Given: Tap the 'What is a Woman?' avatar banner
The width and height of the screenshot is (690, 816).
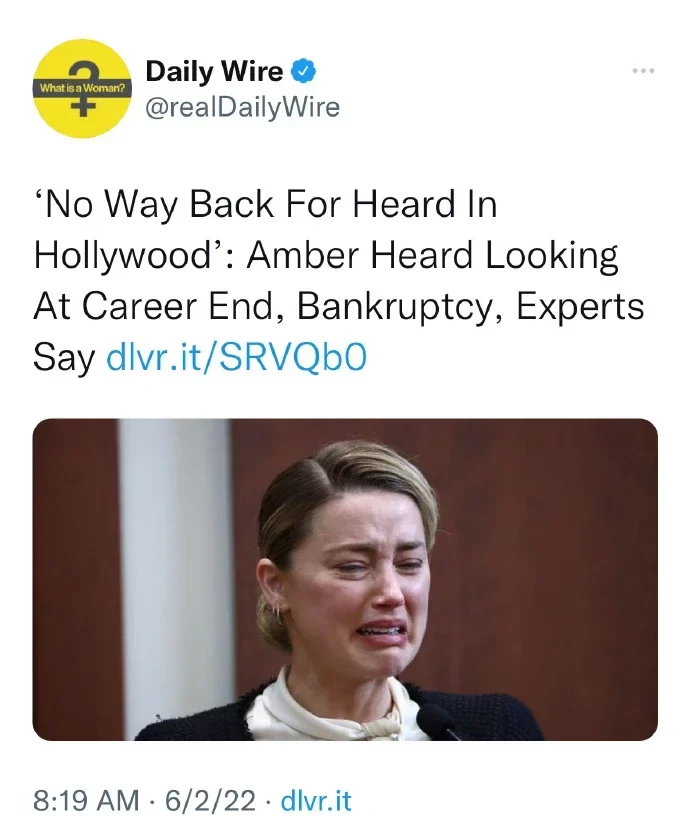Looking at the screenshot, I should (82, 88).
